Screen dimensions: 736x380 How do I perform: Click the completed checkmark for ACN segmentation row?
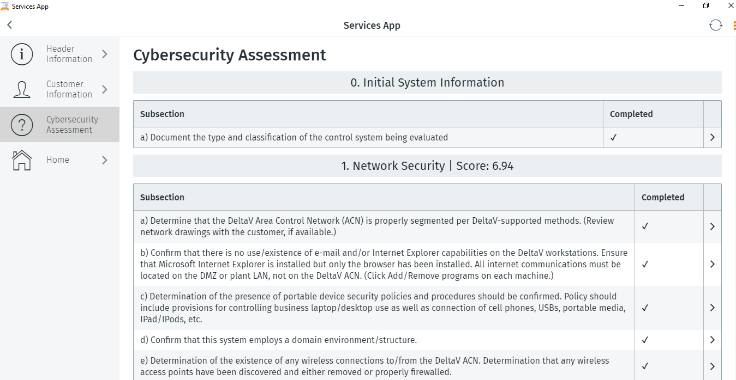click(645, 226)
